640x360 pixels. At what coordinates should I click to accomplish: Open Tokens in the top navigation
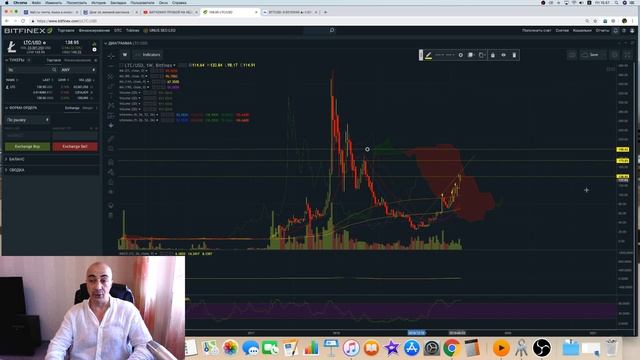(x=132, y=31)
